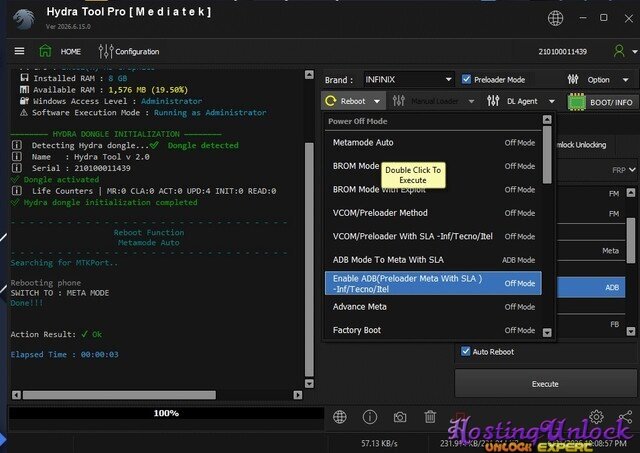Click the globe icon in title bar

tap(555, 18)
